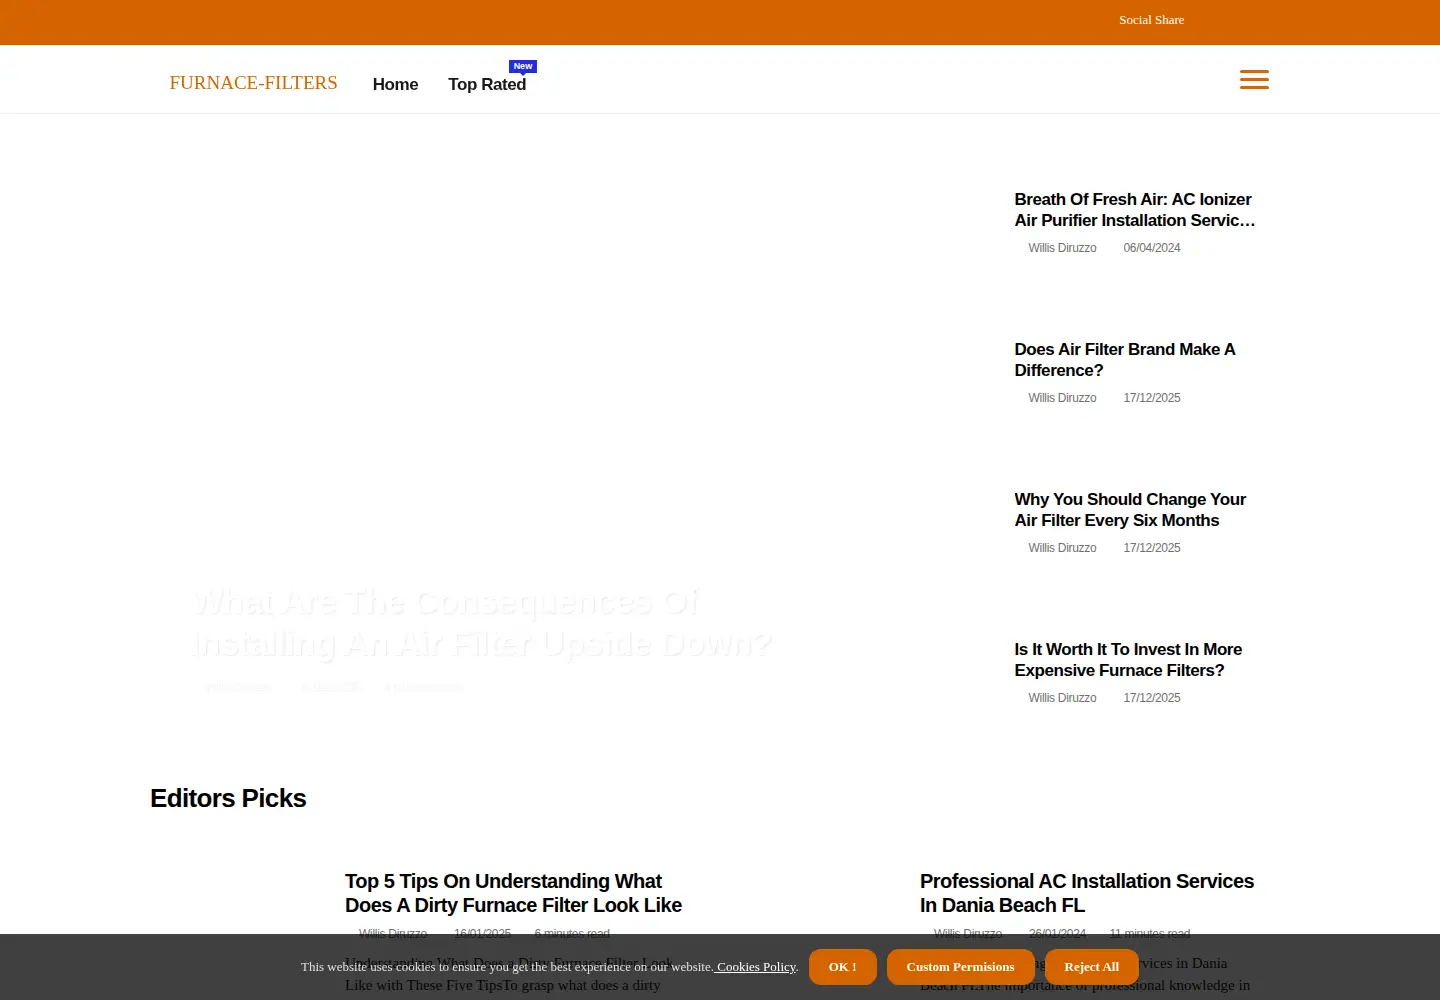The image size is (1440, 1000).
Task: Click the Custom Permisions button
Action: [960, 967]
